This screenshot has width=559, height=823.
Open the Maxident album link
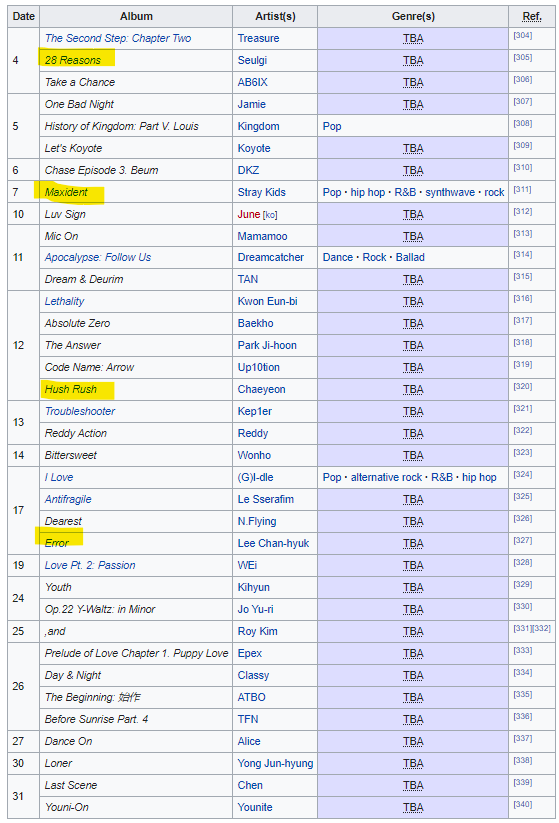(x=66, y=192)
